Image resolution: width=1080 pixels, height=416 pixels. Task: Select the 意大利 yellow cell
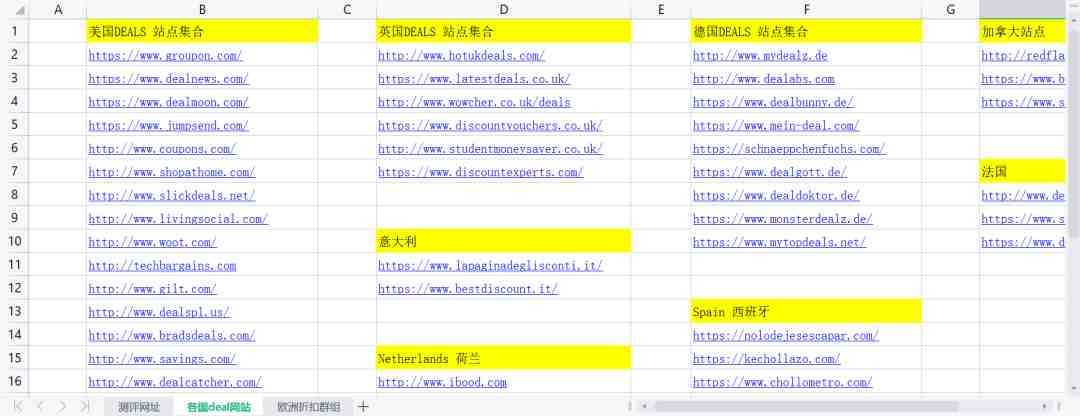pyautogui.click(x=503, y=241)
